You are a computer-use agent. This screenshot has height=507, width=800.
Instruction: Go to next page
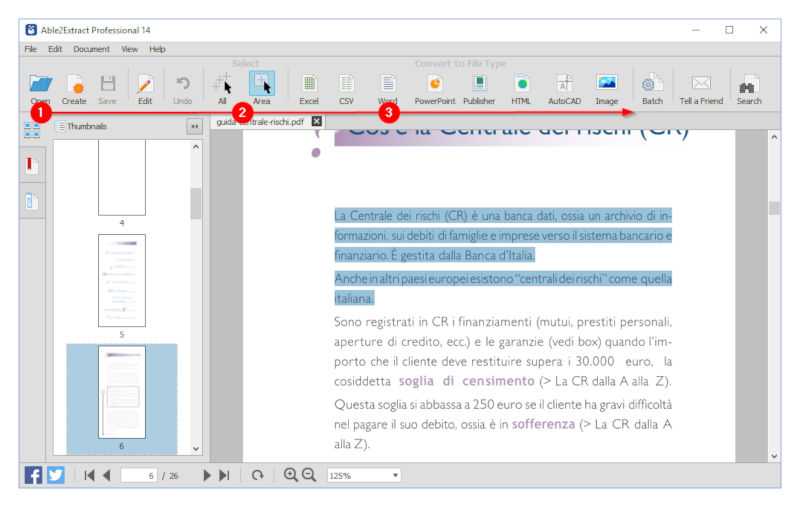coord(207,475)
